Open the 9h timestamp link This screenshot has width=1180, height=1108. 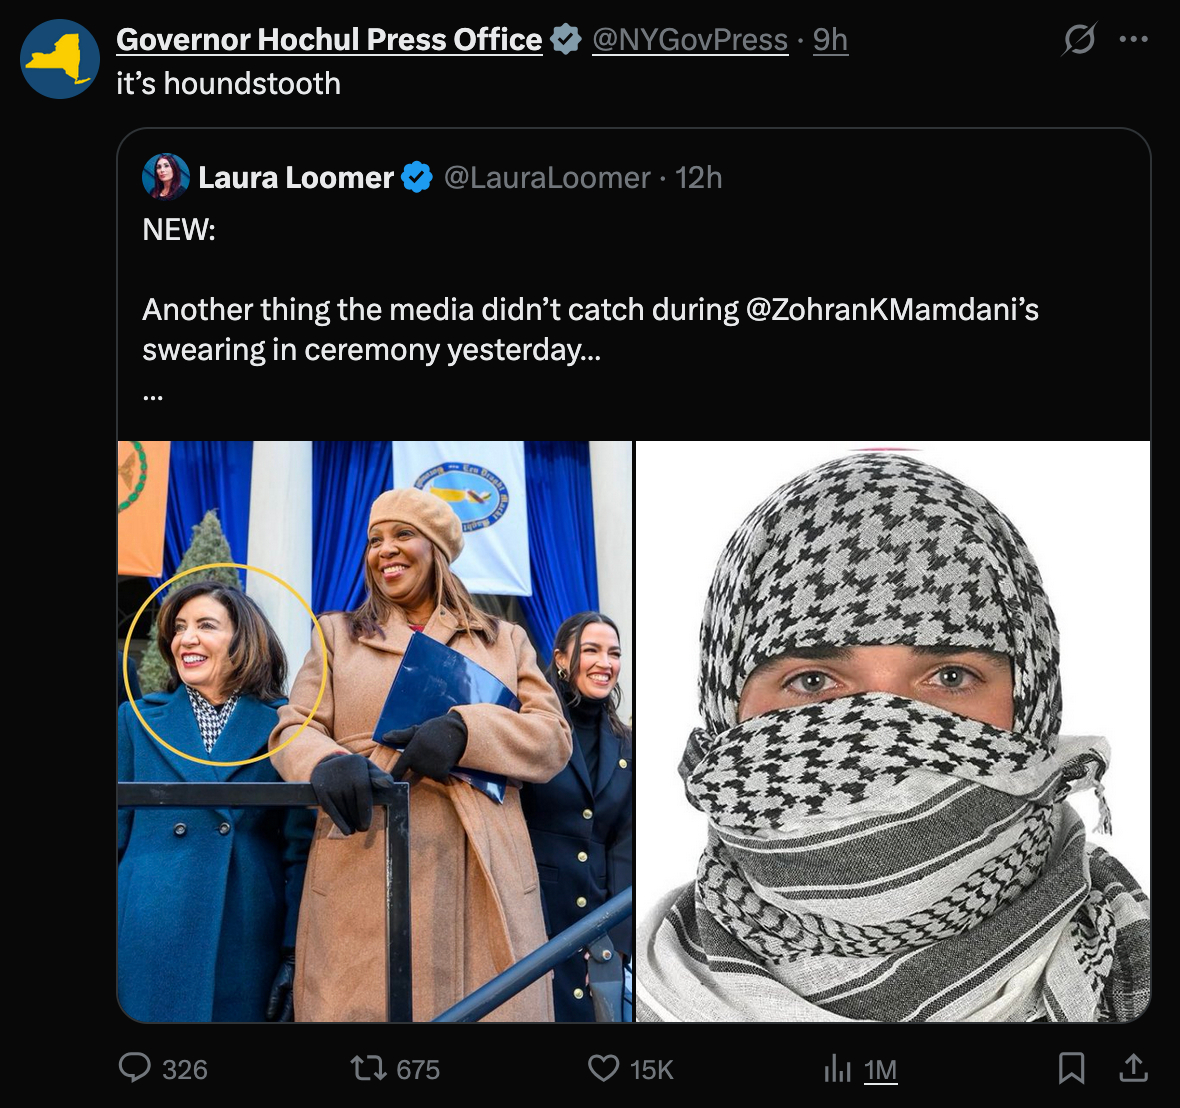[x=830, y=40]
